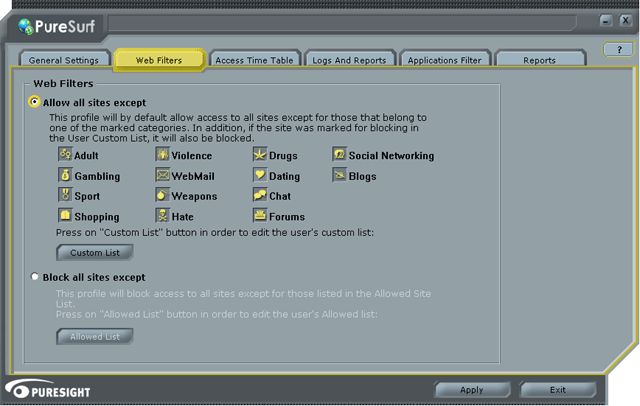Viewport: 640px width, 406px height.
Task: Toggle the Shopping category icon
Action: [65, 215]
